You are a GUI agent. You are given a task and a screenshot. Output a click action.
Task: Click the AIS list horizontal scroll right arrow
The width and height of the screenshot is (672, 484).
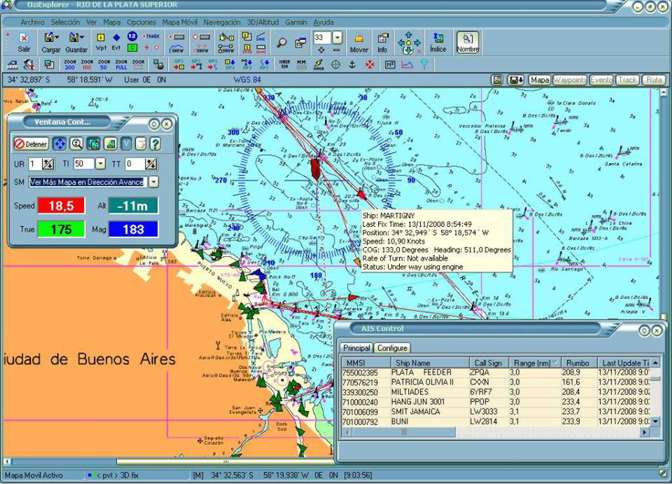click(645, 433)
